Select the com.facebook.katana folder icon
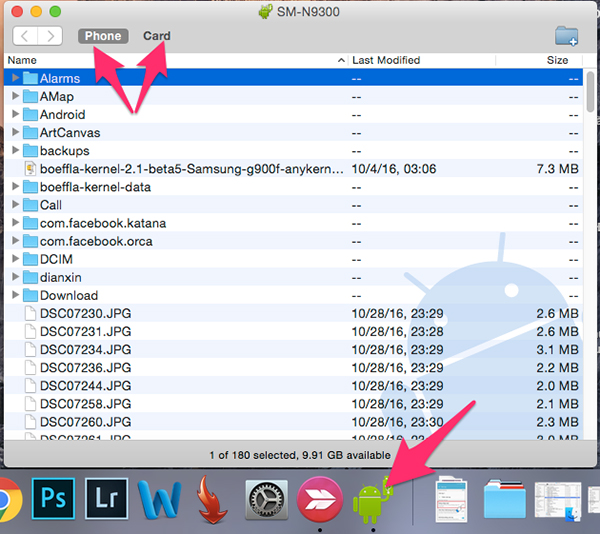This screenshot has width=600, height=534. 30,223
